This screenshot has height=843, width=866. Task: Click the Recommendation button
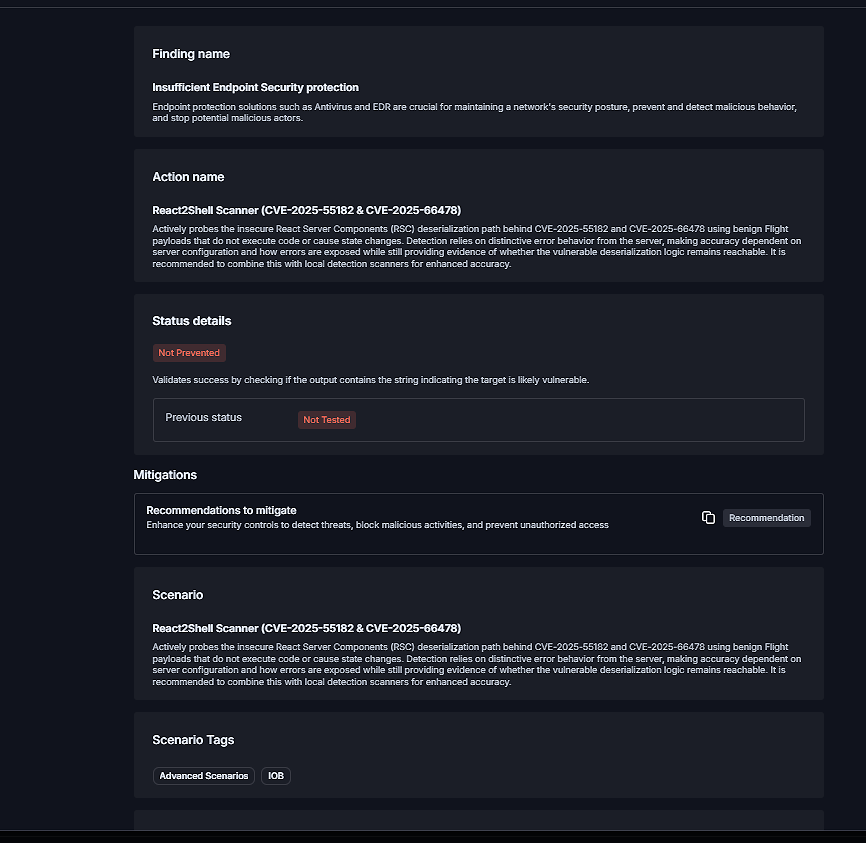click(766, 518)
